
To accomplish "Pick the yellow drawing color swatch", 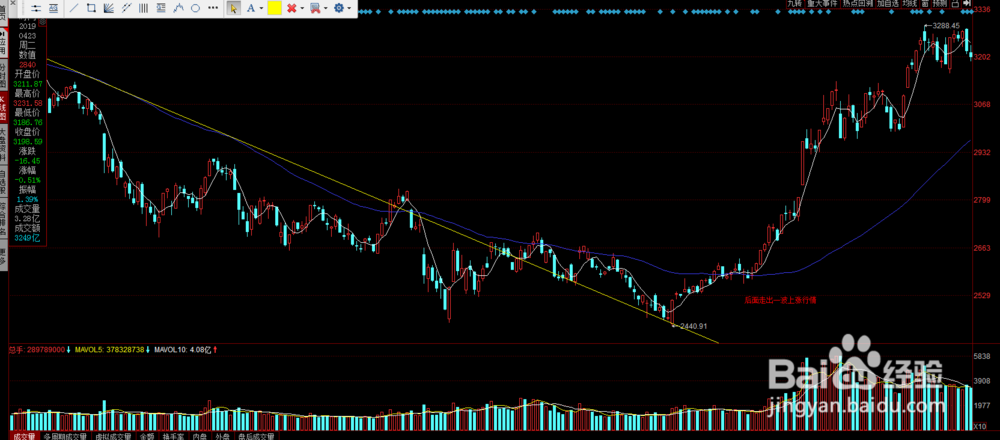I will coord(274,8).
